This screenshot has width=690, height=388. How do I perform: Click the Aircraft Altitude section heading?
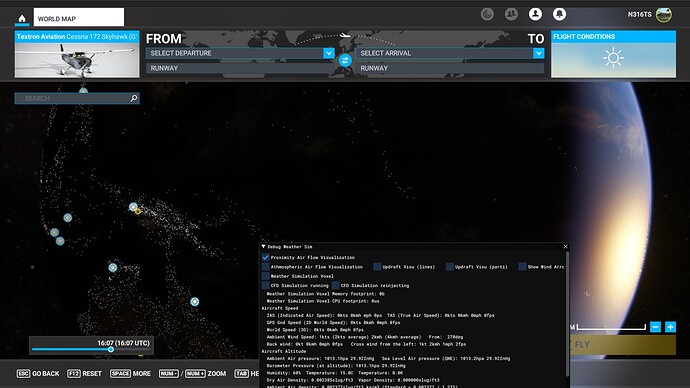(283, 351)
